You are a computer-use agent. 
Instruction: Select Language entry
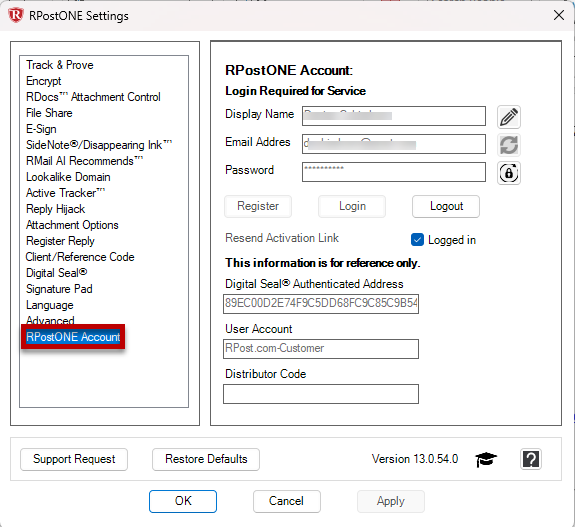[x=50, y=305]
